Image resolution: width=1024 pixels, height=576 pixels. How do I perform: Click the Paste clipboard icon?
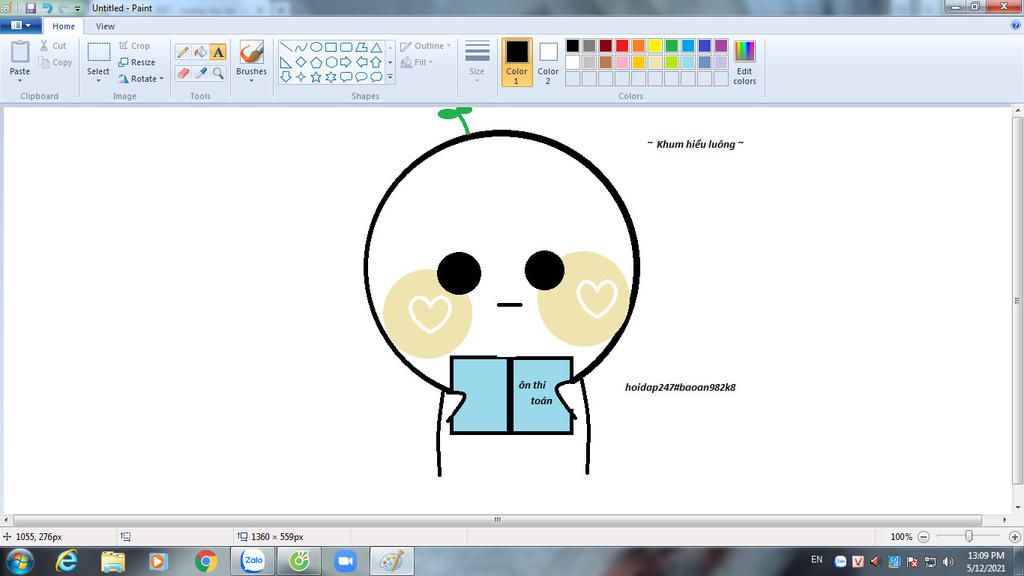(20, 52)
